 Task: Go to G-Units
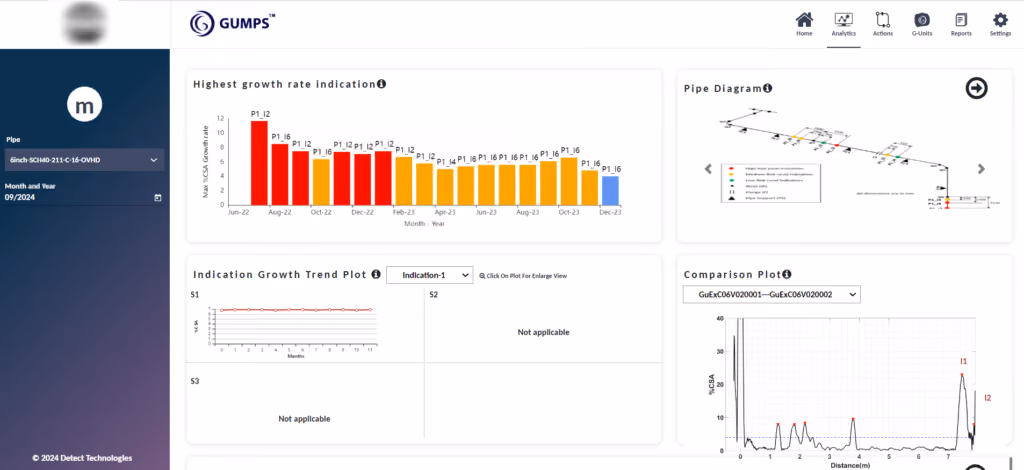click(x=922, y=24)
